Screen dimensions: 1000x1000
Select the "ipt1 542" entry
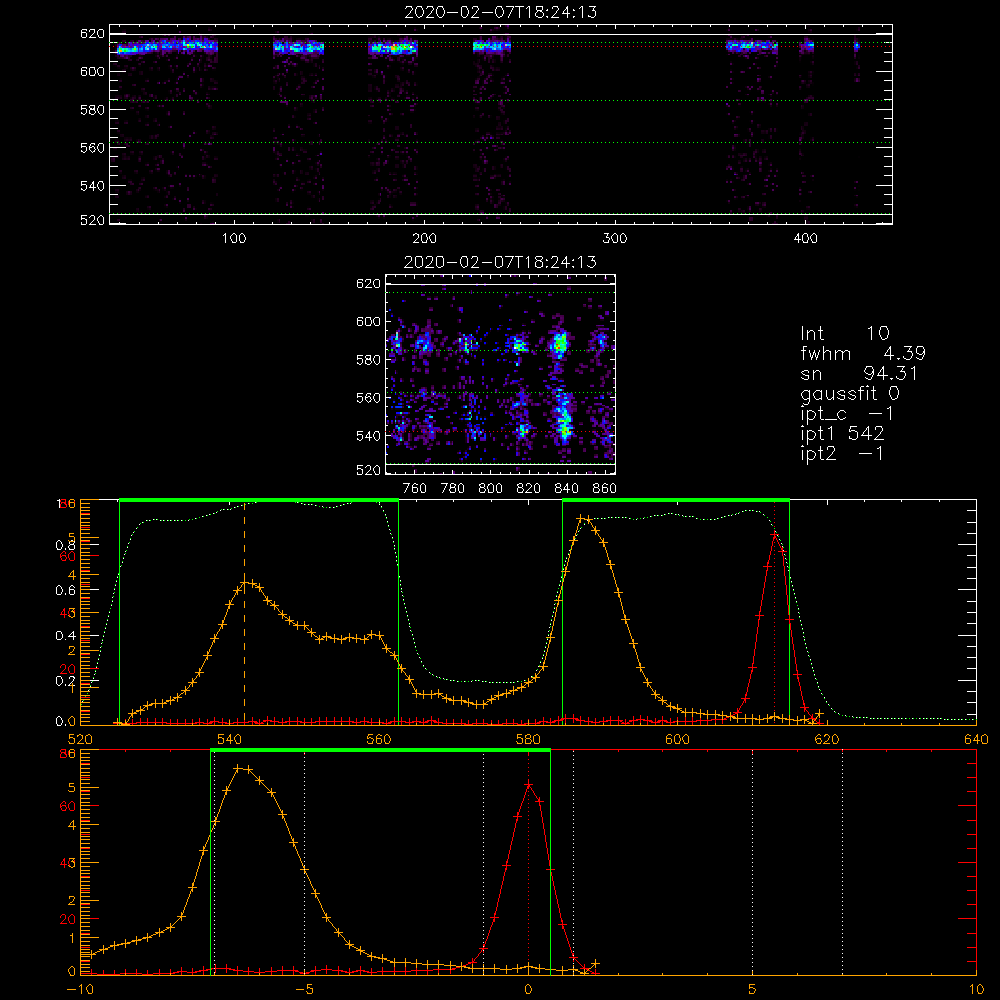842,434
